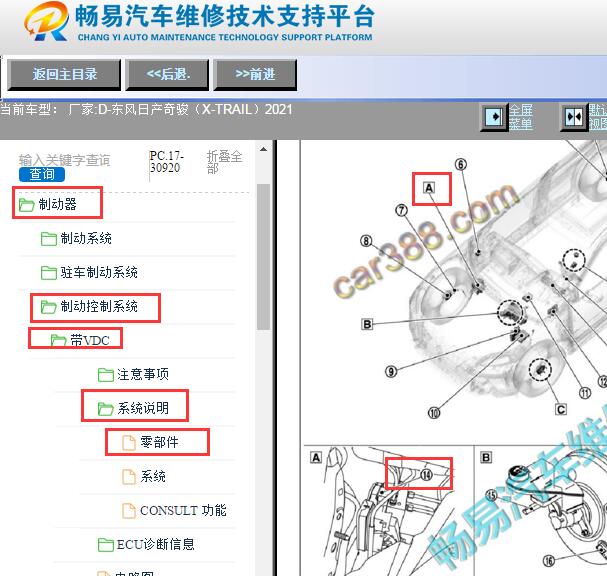Expand the 制动系统 folder icon
The image size is (607, 576).
(49, 238)
